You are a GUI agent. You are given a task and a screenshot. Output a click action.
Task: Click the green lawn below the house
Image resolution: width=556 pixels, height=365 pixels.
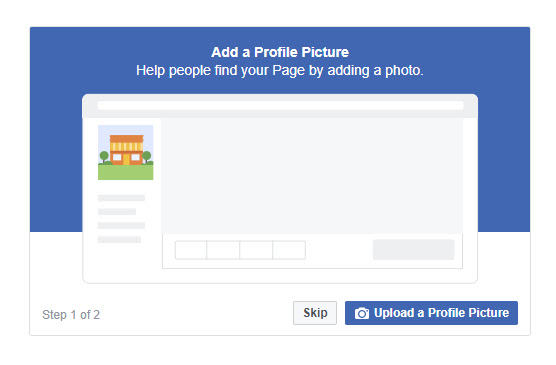pos(126,172)
